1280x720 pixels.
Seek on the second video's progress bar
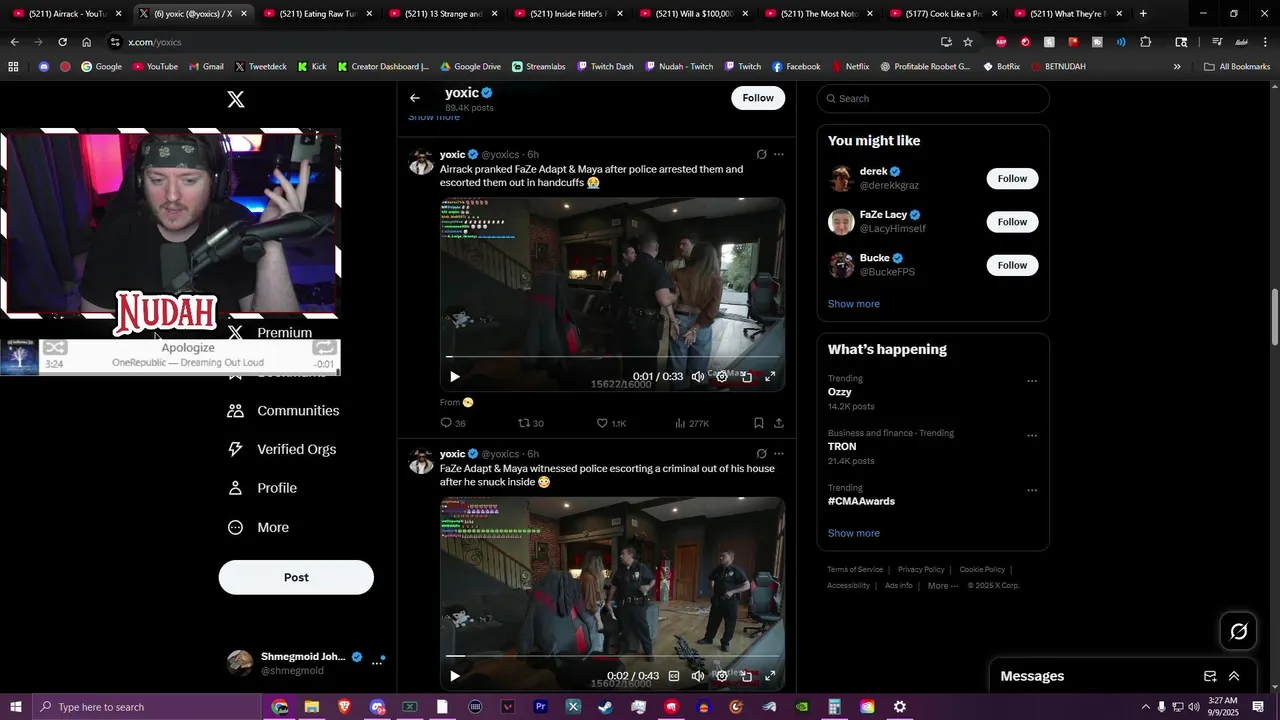click(x=612, y=656)
